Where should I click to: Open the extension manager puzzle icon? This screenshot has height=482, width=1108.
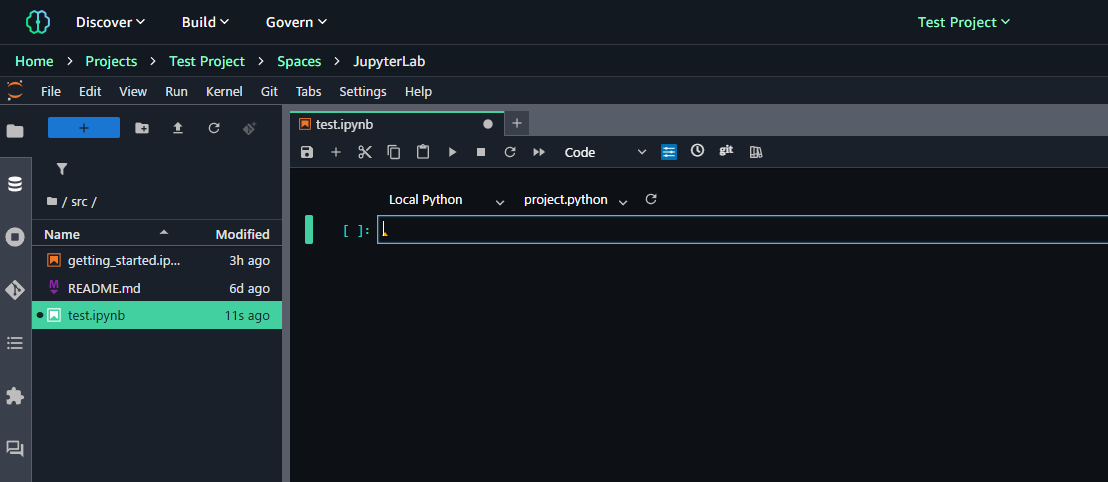[15, 396]
